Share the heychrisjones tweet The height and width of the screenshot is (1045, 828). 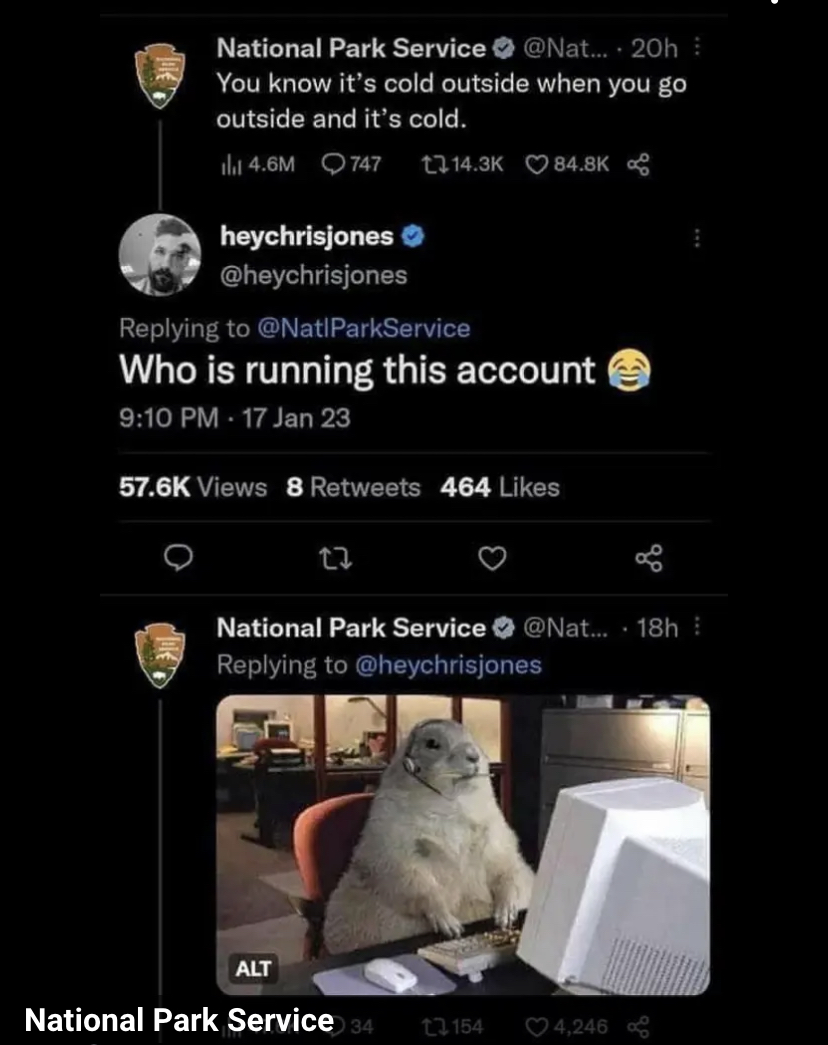point(649,558)
